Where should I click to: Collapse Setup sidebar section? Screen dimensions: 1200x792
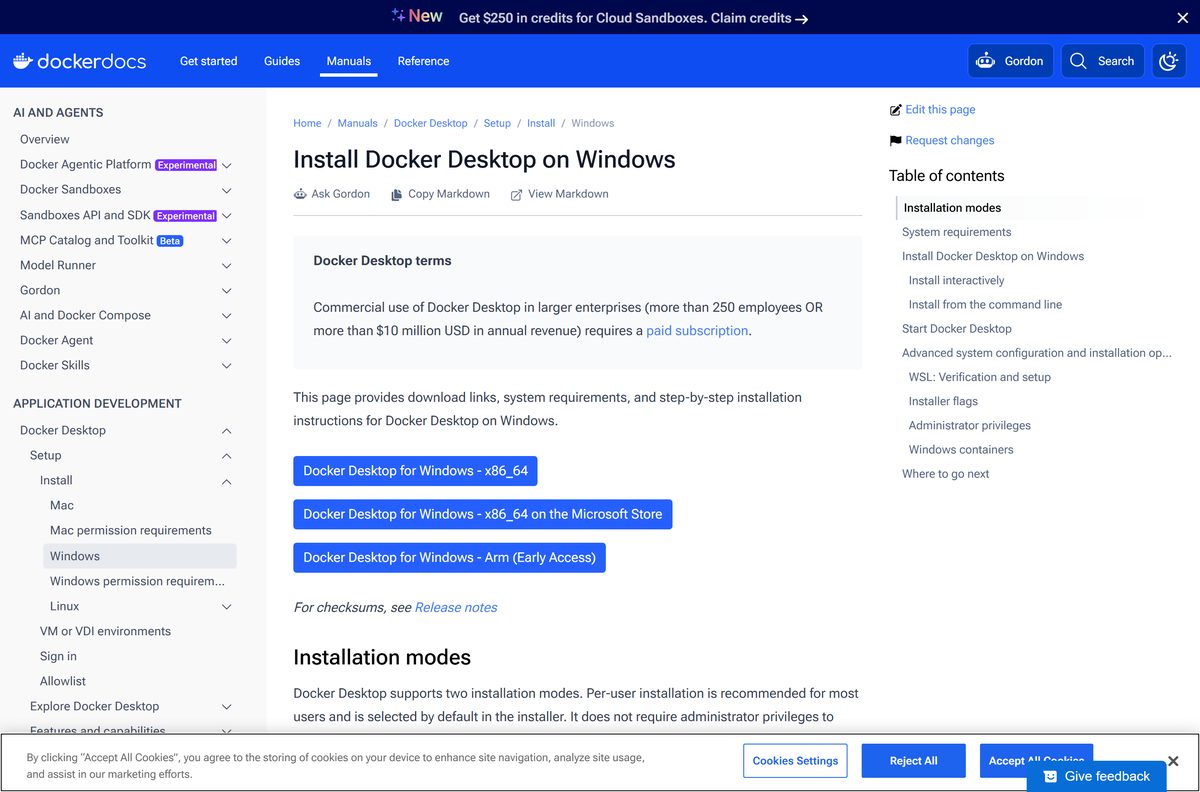point(227,455)
